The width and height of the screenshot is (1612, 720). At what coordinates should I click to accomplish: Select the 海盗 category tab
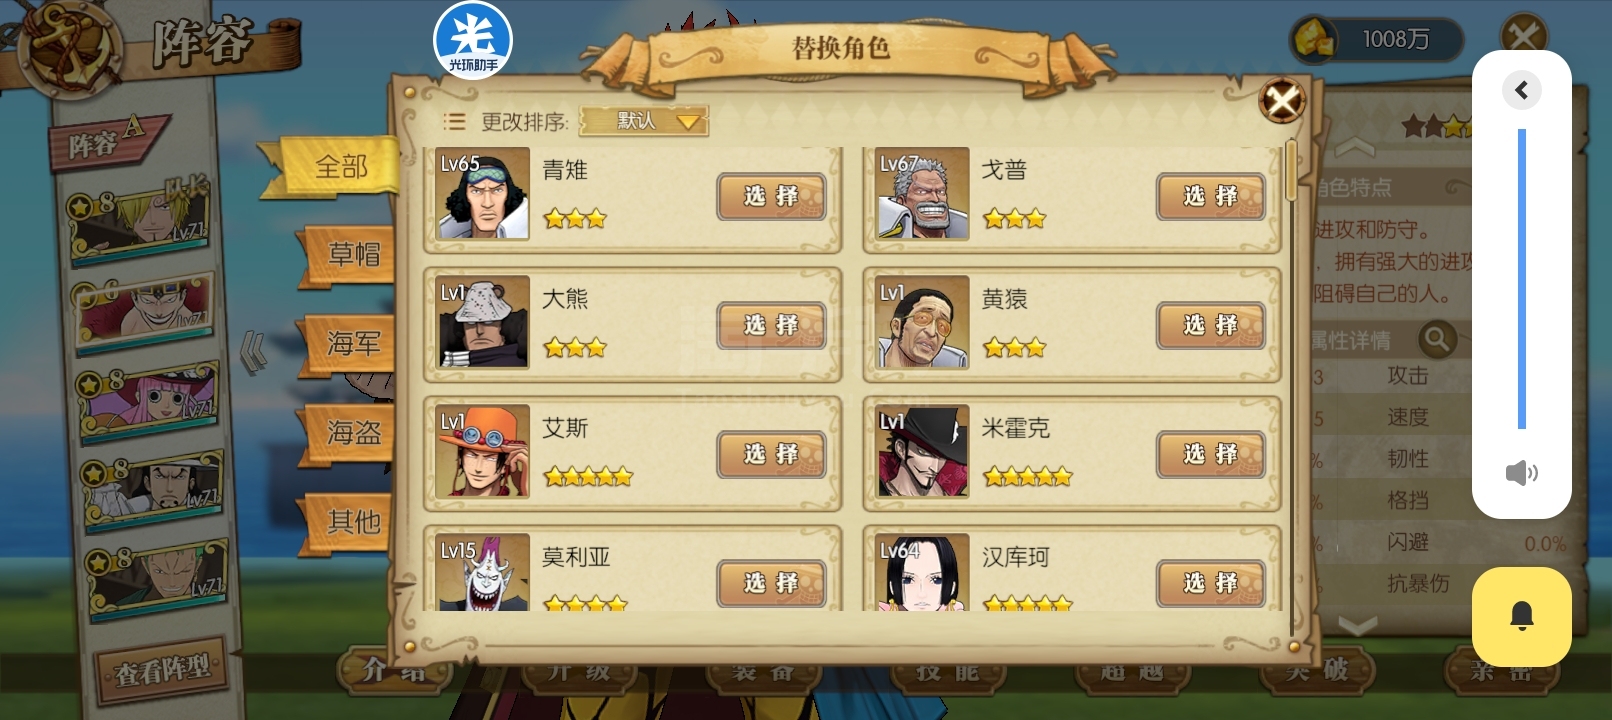[351, 432]
